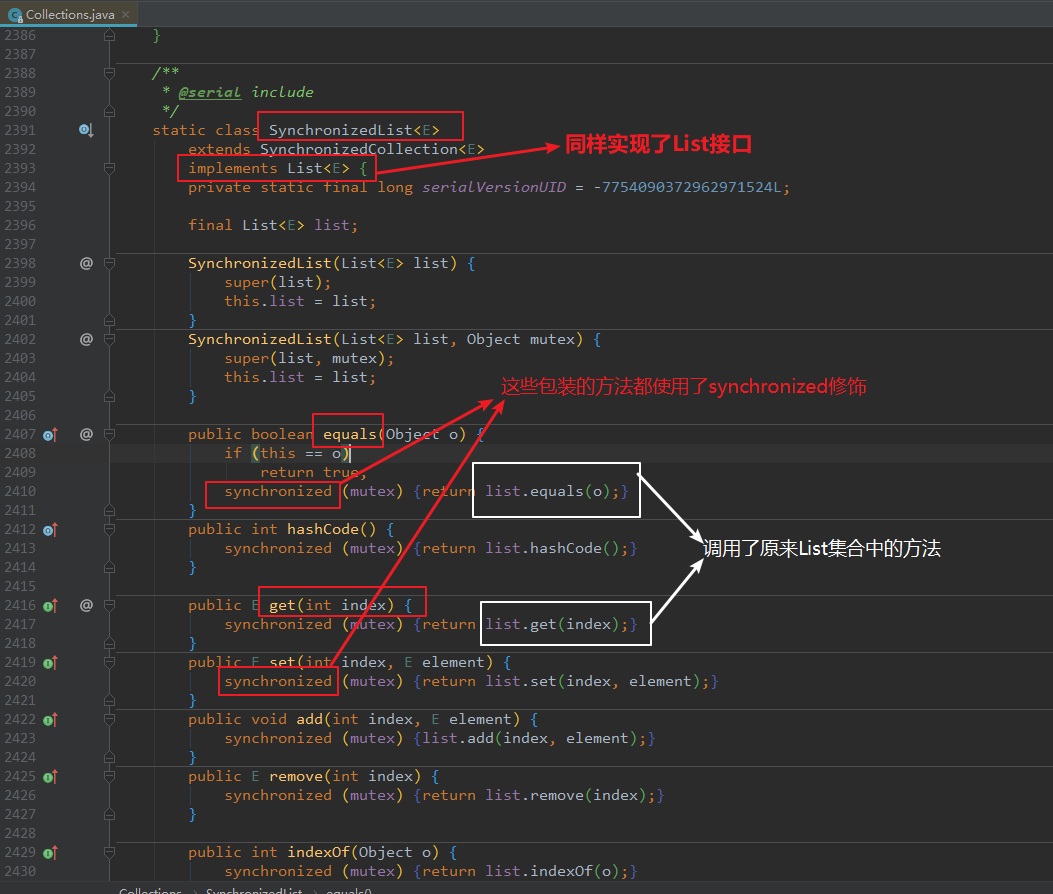
Task: Click the 'implements List<E>' text
Action: tap(269, 168)
